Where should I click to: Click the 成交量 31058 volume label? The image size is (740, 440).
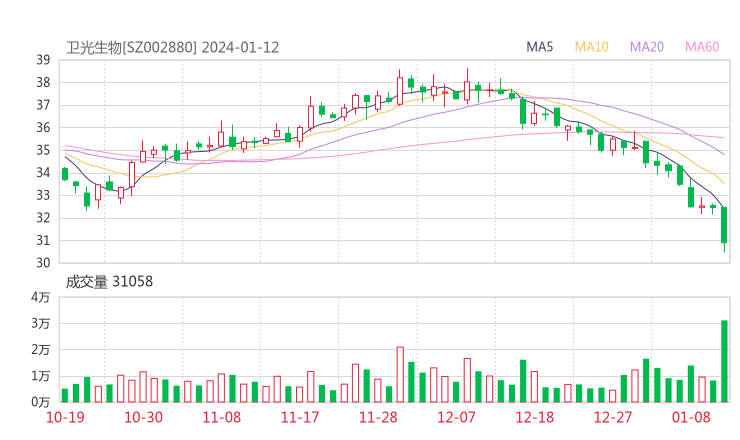109,282
